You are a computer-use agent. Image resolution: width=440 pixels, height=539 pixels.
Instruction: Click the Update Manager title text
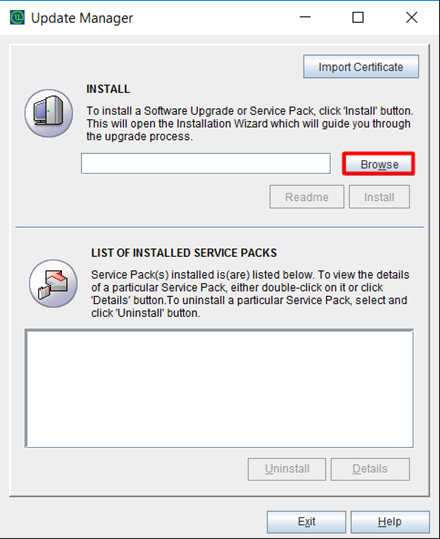pos(82,18)
